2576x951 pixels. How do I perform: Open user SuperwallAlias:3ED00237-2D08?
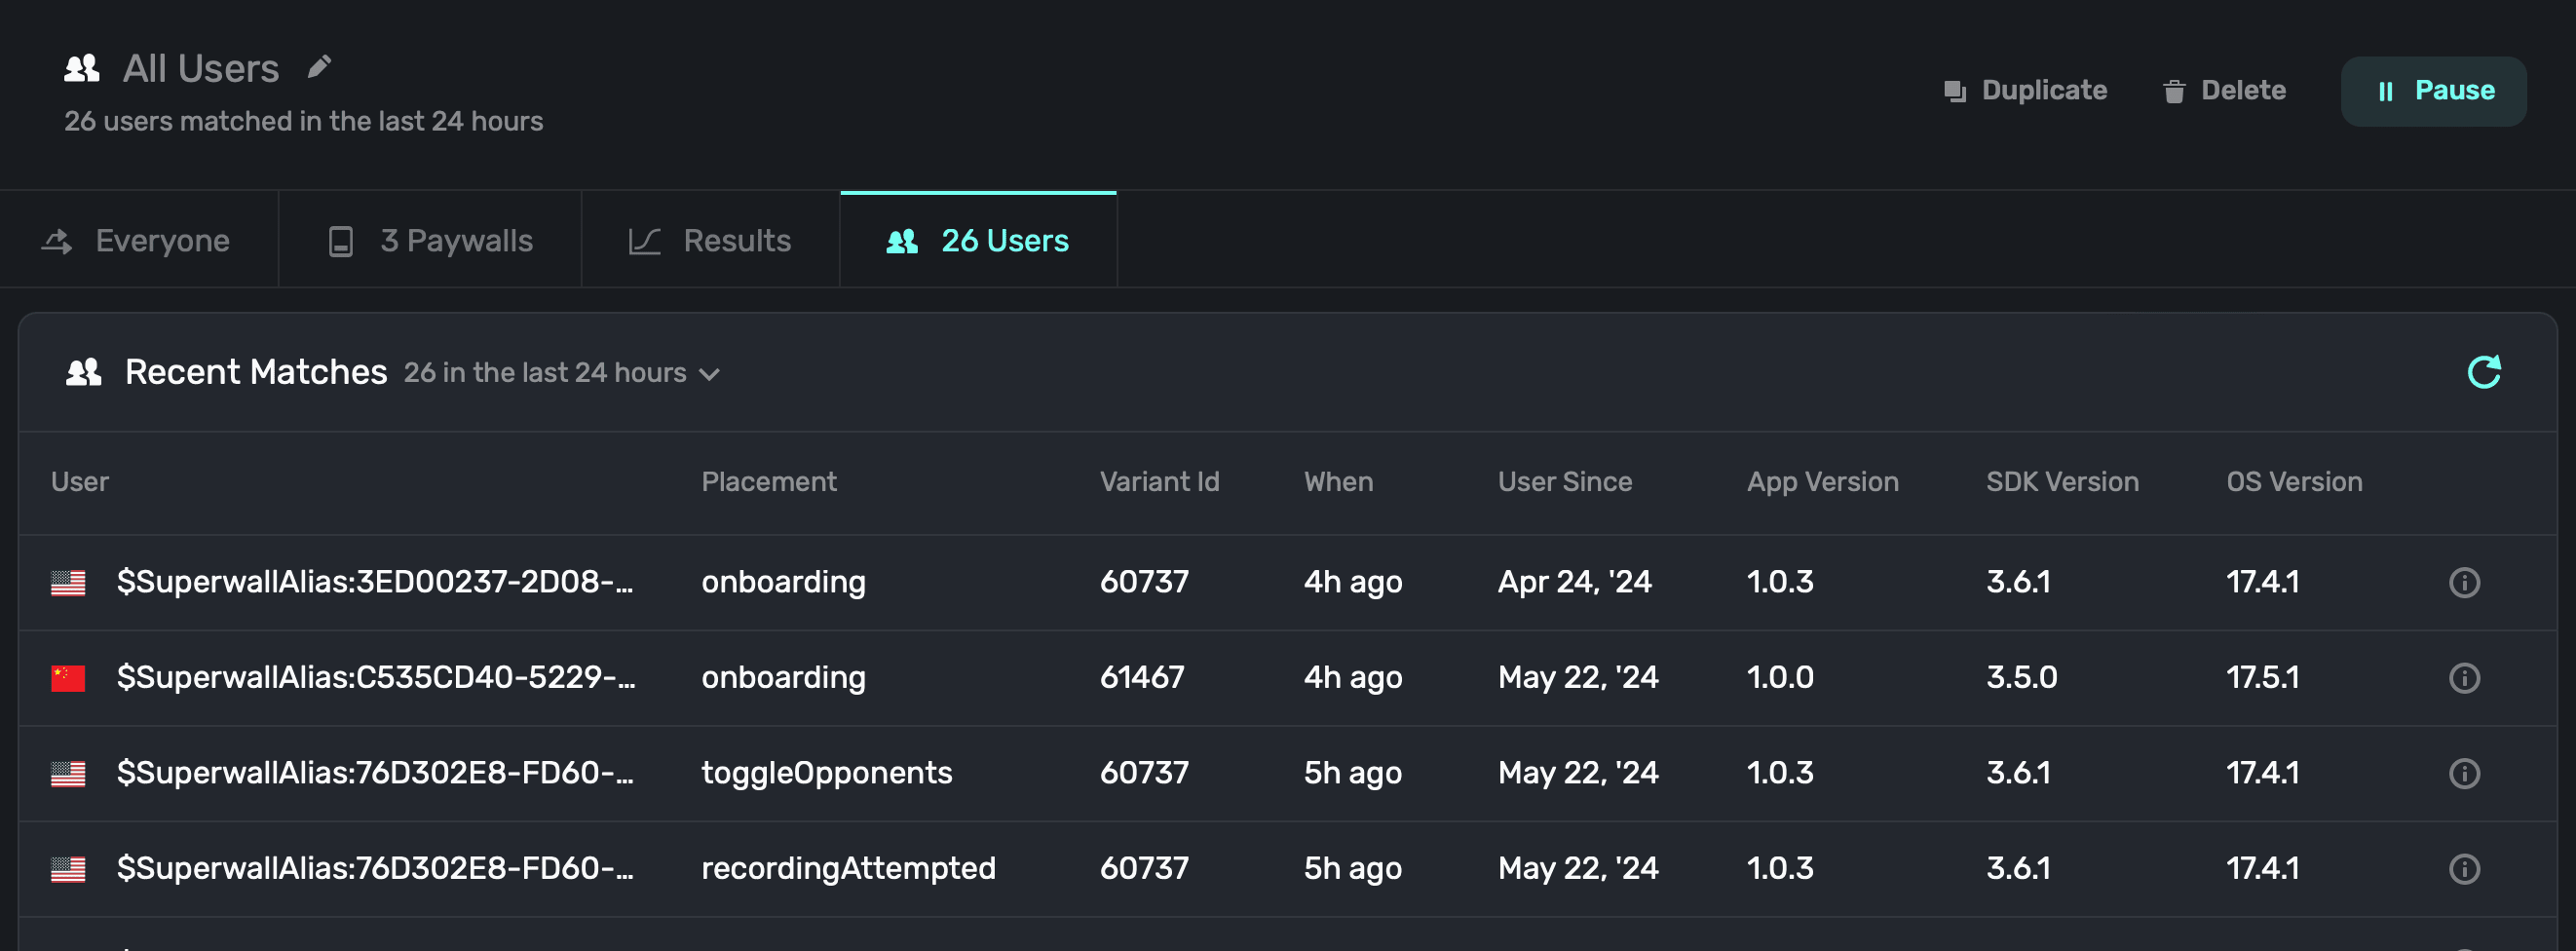coord(374,582)
